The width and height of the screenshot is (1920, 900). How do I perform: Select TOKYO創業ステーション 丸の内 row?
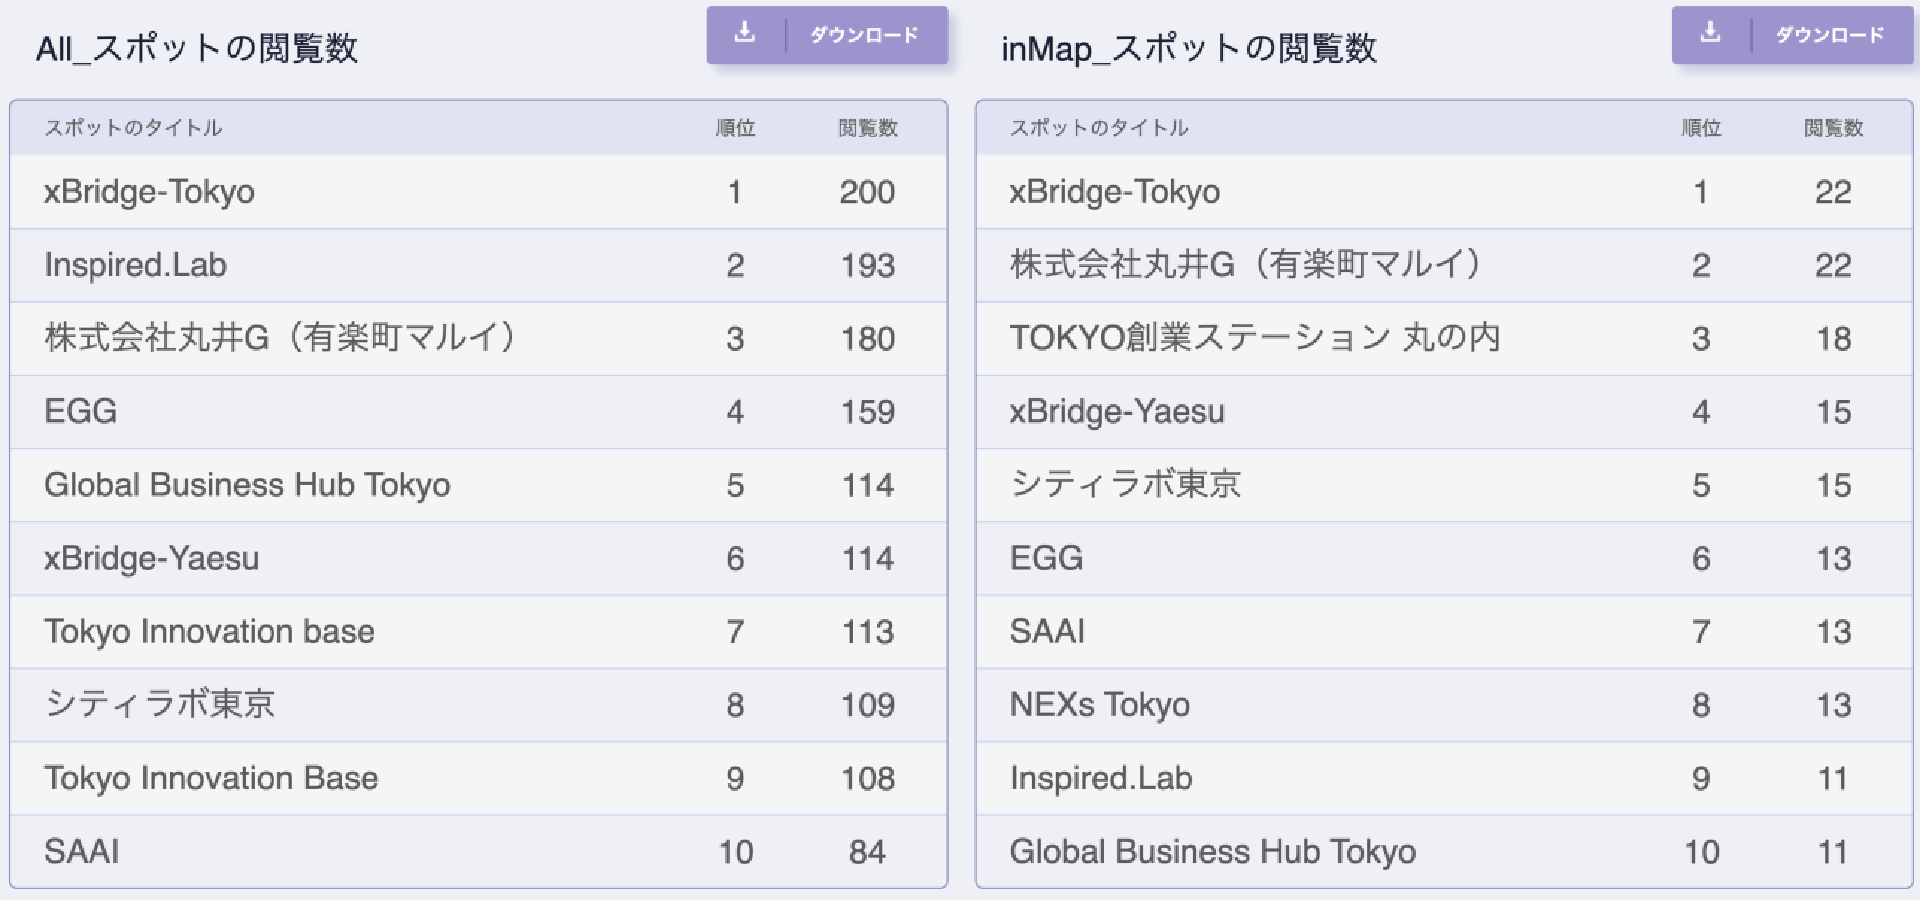[1444, 338]
